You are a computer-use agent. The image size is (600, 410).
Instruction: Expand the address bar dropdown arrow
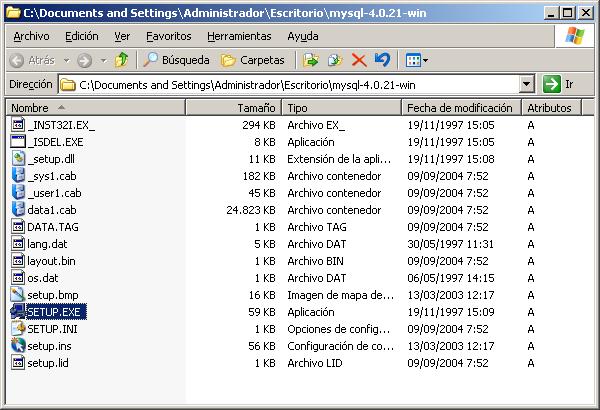[x=527, y=84]
